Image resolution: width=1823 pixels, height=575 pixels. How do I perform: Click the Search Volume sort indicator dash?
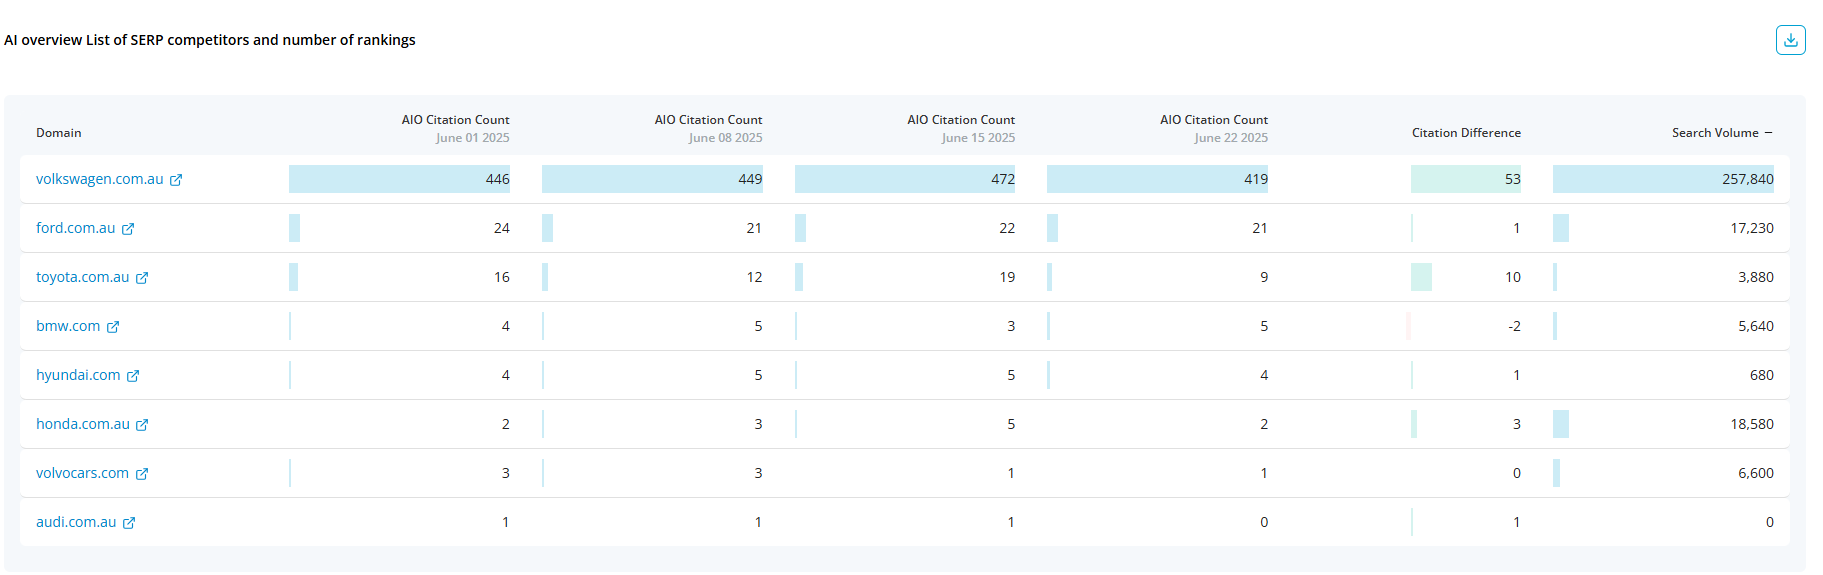(x=1768, y=133)
